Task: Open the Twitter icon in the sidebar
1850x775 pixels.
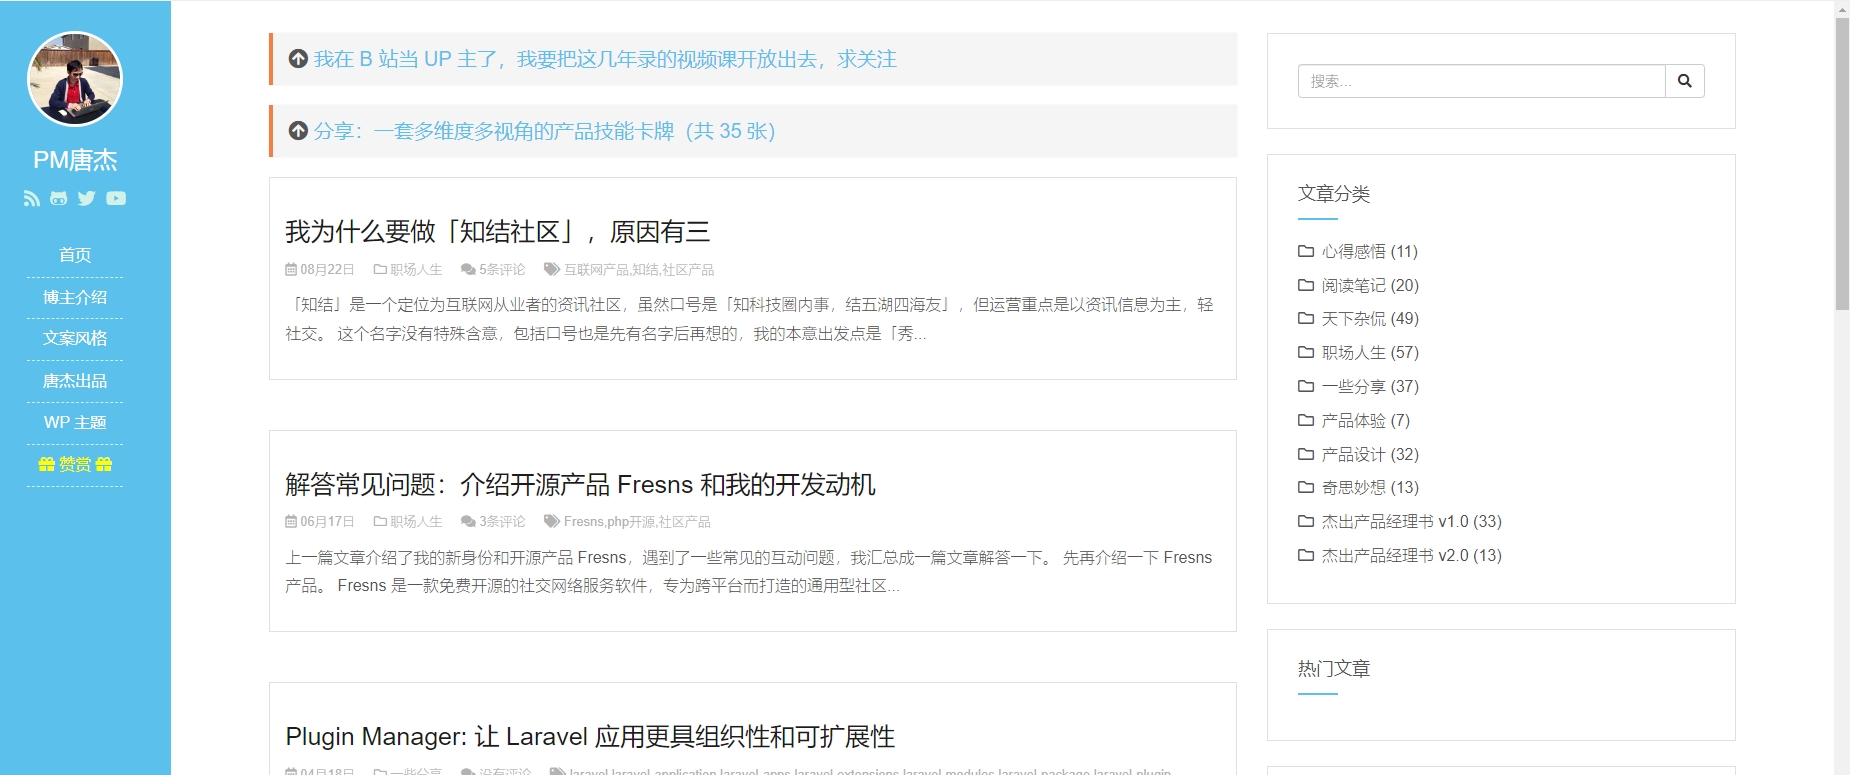Action: click(87, 198)
